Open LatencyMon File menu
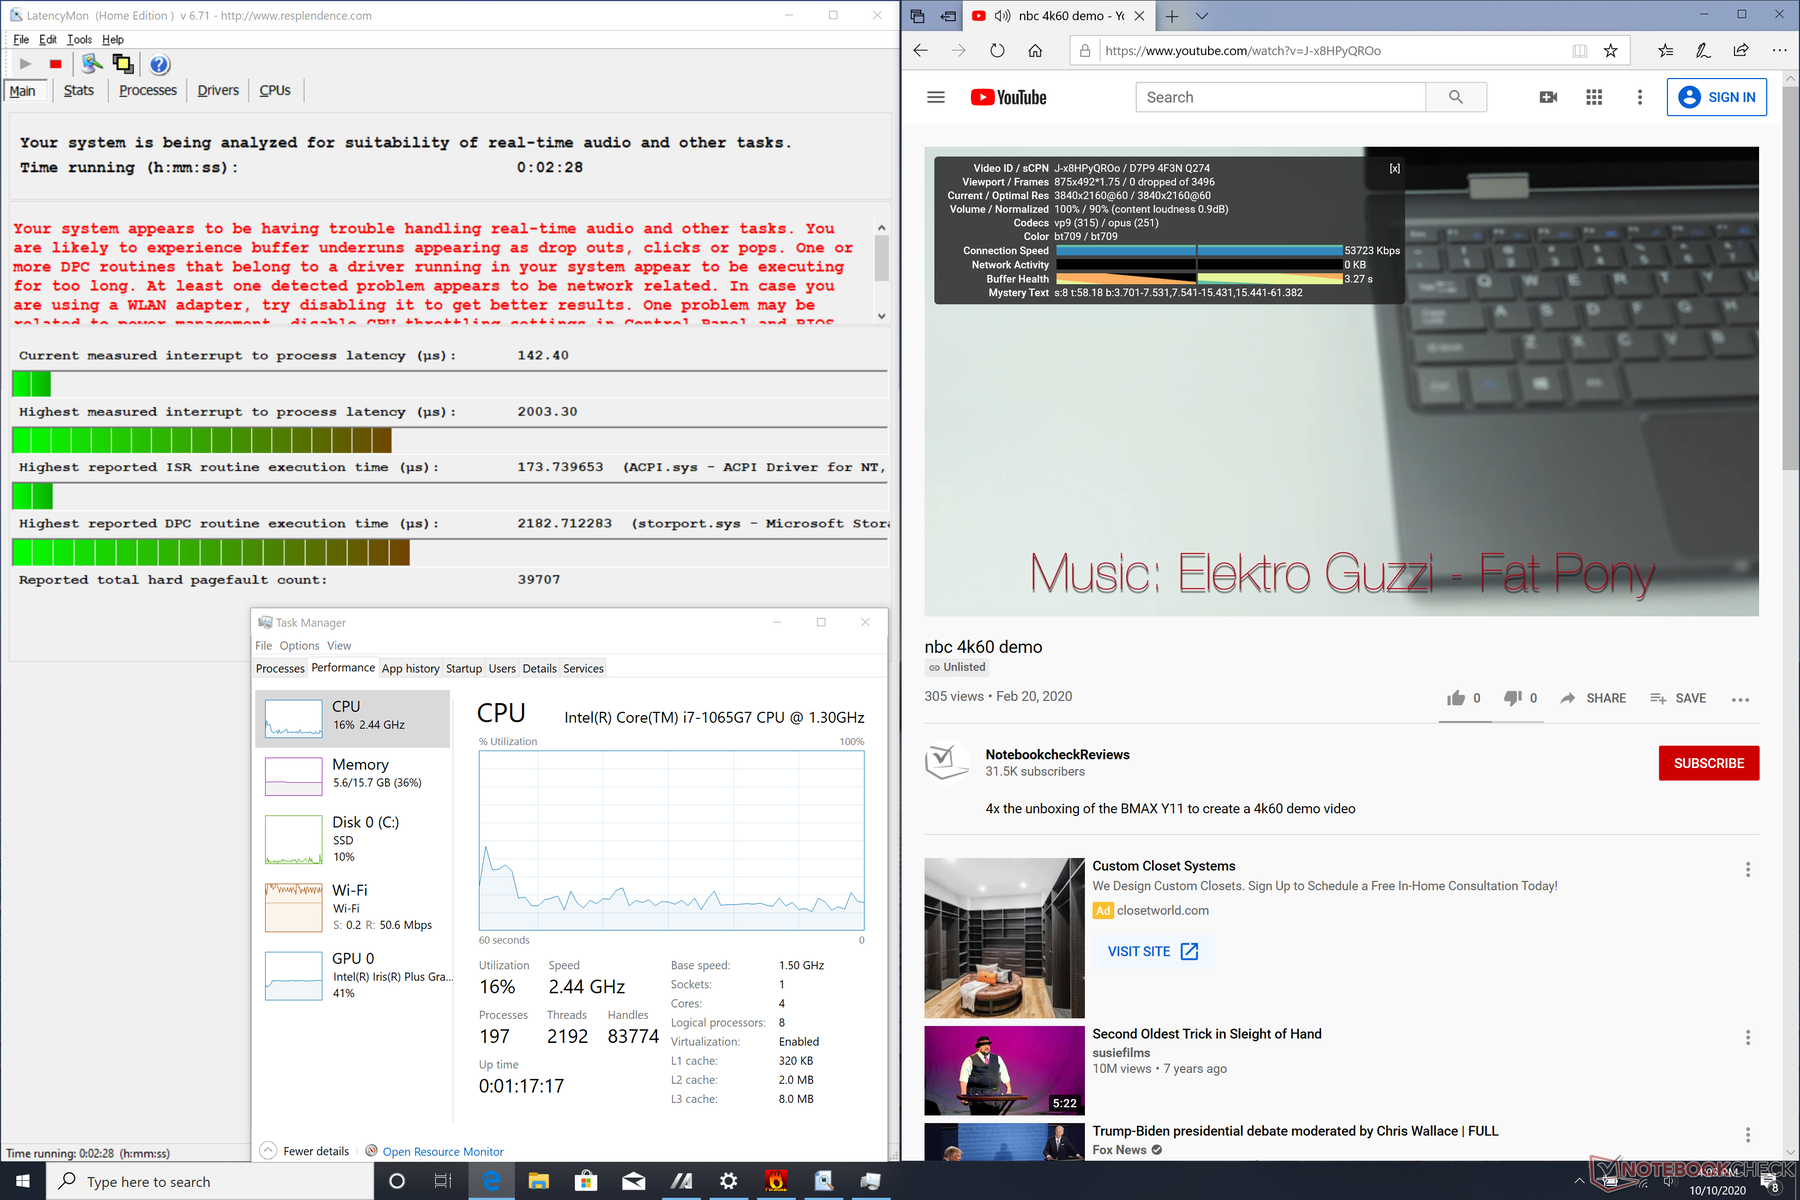 click(x=21, y=40)
